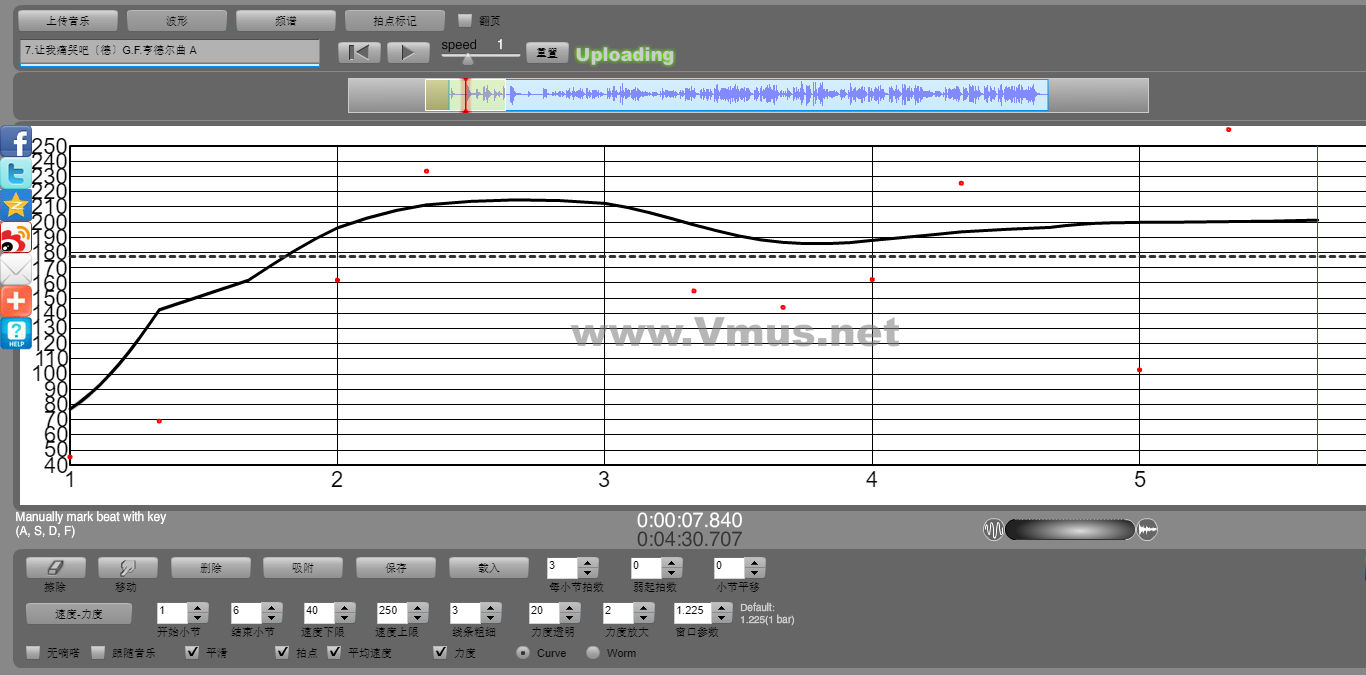Click the Twitter share icon
Screen dimensions: 1366x675
click(x=16, y=174)
